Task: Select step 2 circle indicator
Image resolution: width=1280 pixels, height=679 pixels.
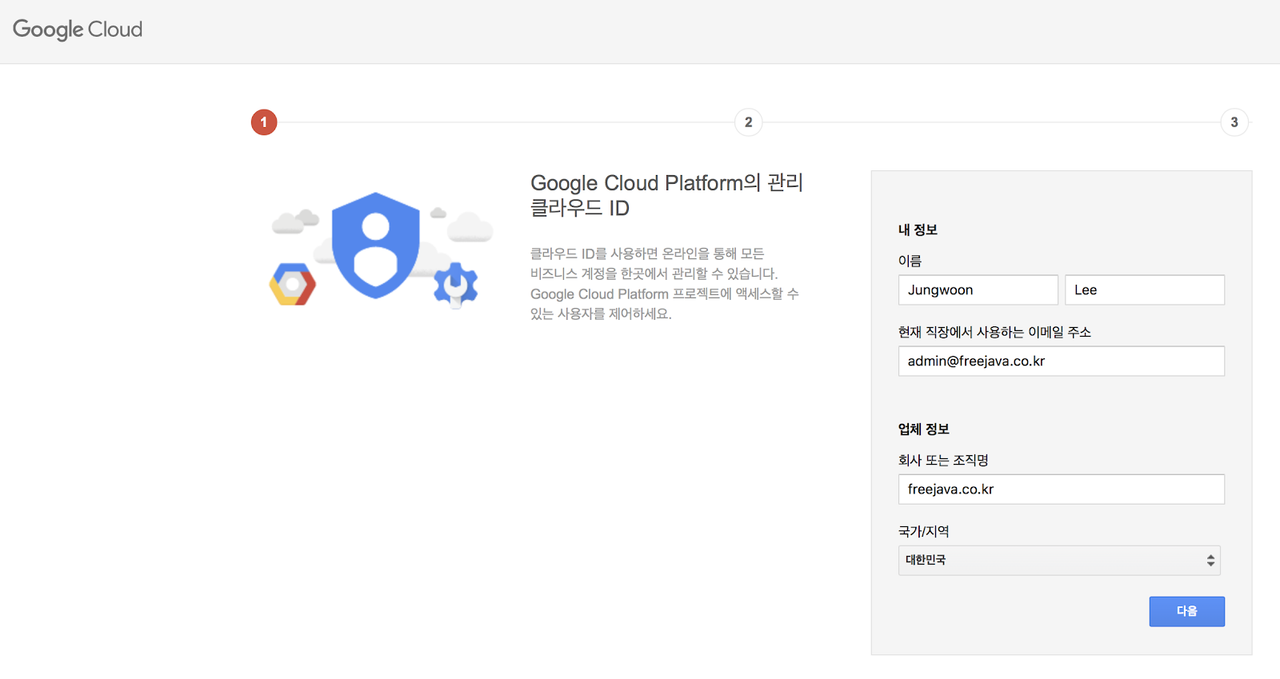Action: pos(748,122)
